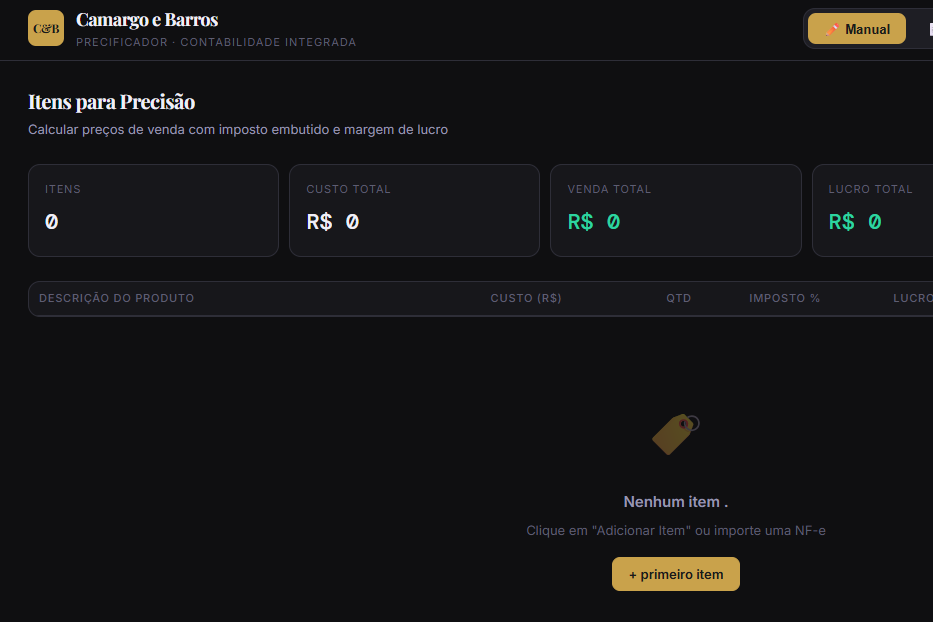Click the price tag empty-state icon
The width and height of the screenshot is (933, 622).
[675, 435]
